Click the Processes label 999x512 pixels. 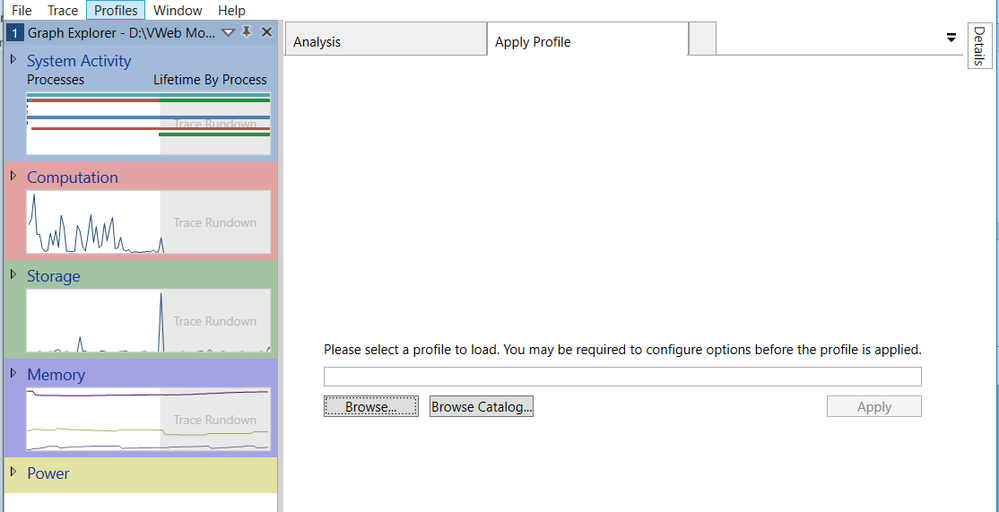55,80
